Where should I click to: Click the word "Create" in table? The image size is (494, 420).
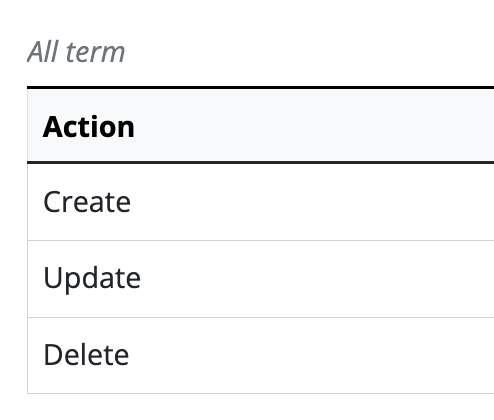pyautogui.click(x=87, y=202)
